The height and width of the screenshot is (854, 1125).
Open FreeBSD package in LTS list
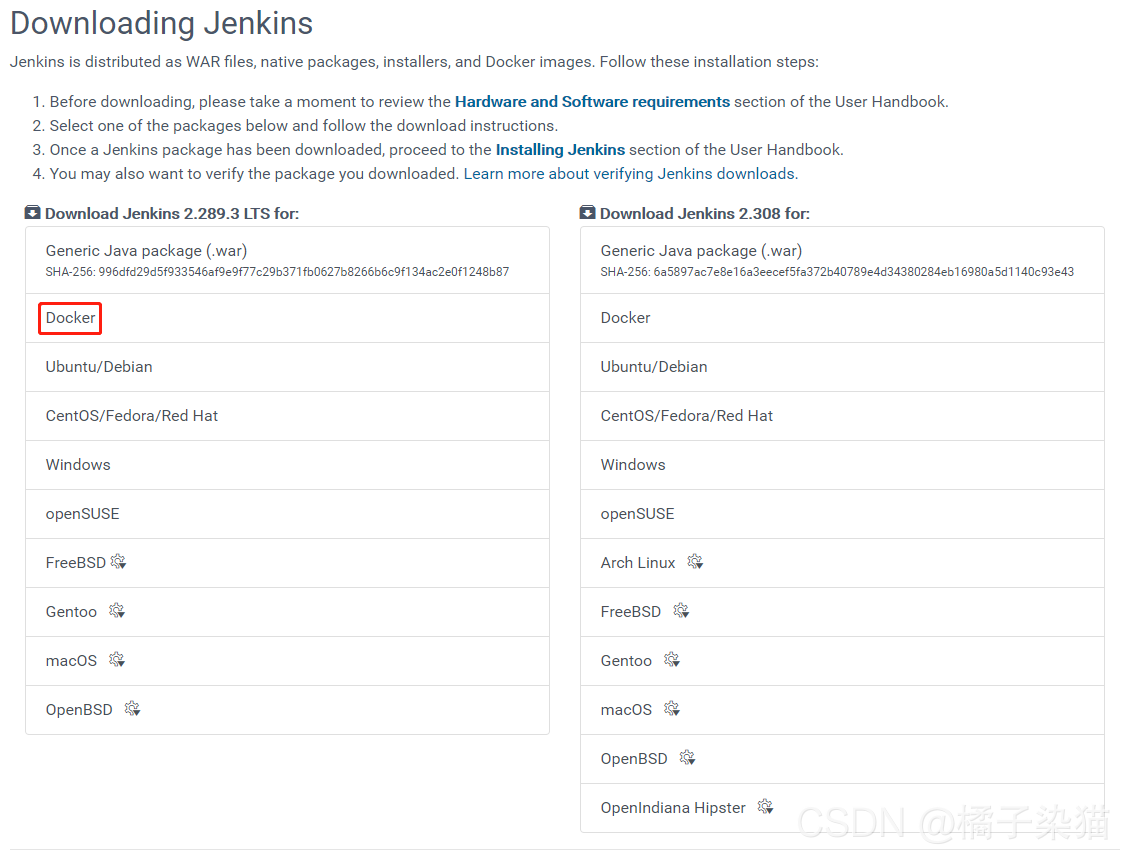(x=287, y=563)
